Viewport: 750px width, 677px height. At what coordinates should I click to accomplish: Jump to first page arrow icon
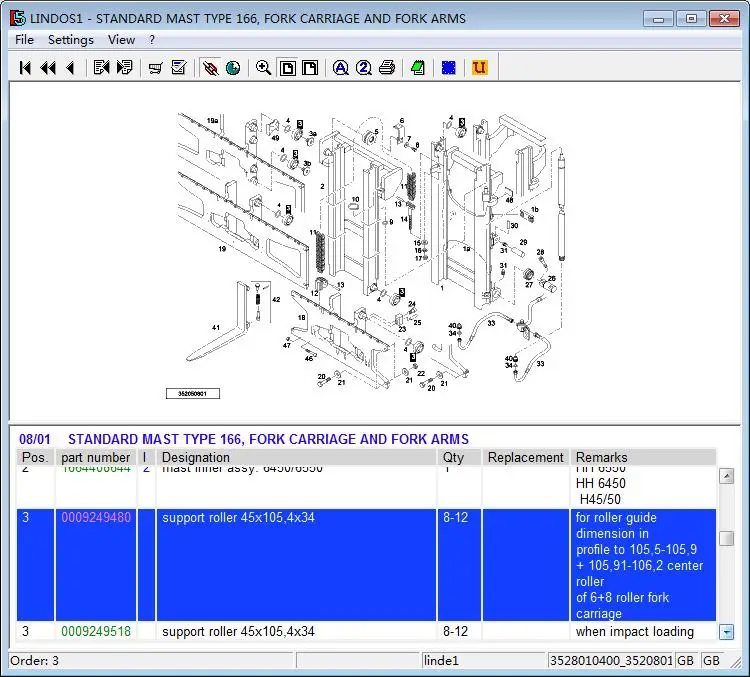click(x=25, y=68)
